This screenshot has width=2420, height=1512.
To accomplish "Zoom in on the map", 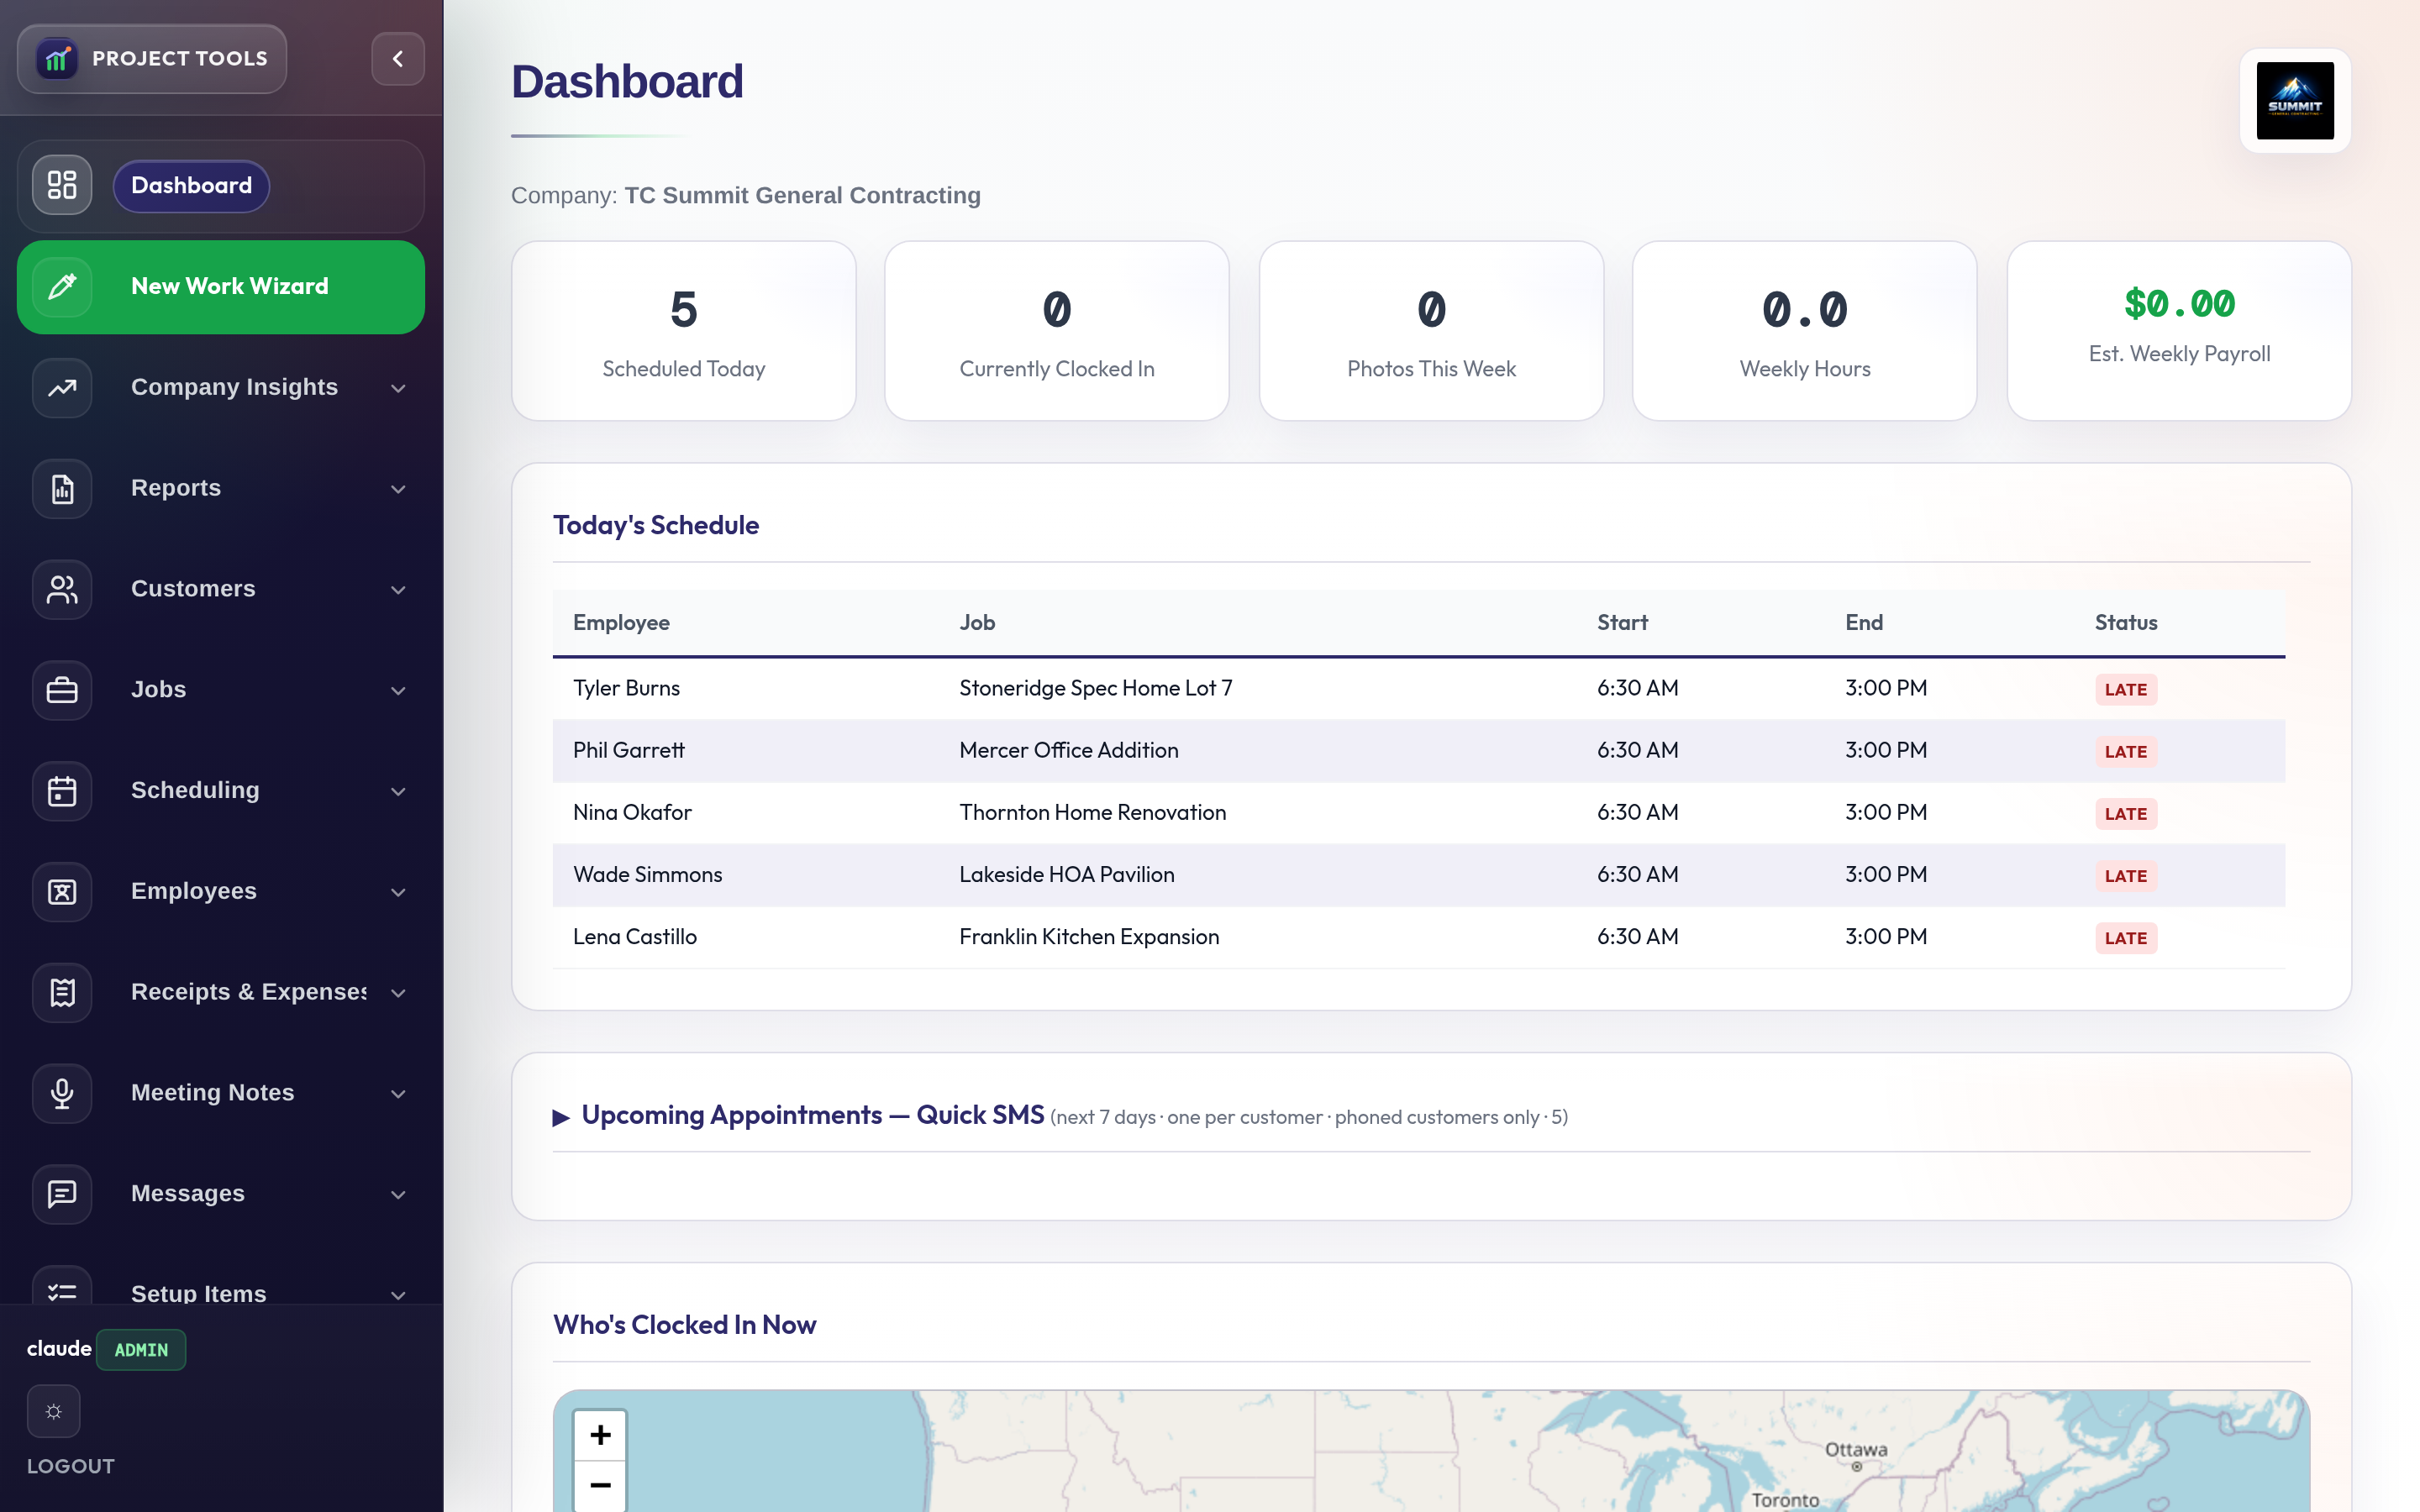I will pyautogui.click(x=600, y=1435).
